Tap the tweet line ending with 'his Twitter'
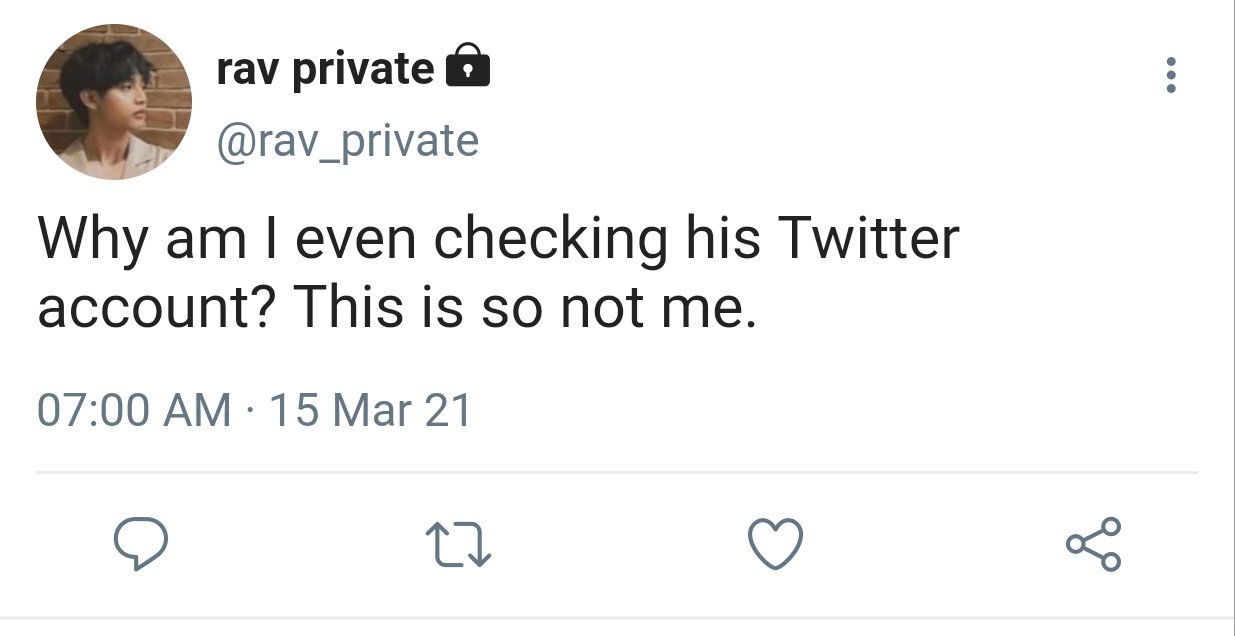 (498, 241)
